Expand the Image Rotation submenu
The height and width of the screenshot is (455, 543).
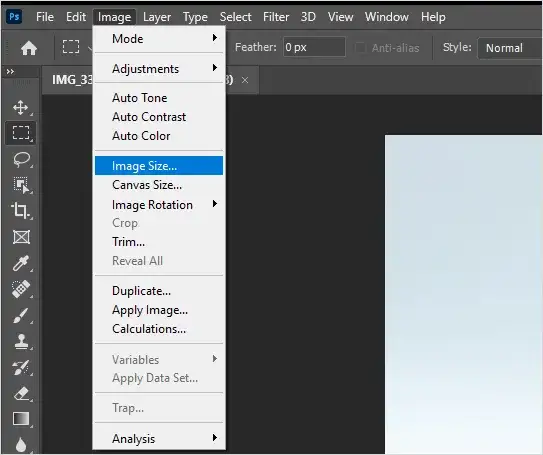tap(159, 204)
